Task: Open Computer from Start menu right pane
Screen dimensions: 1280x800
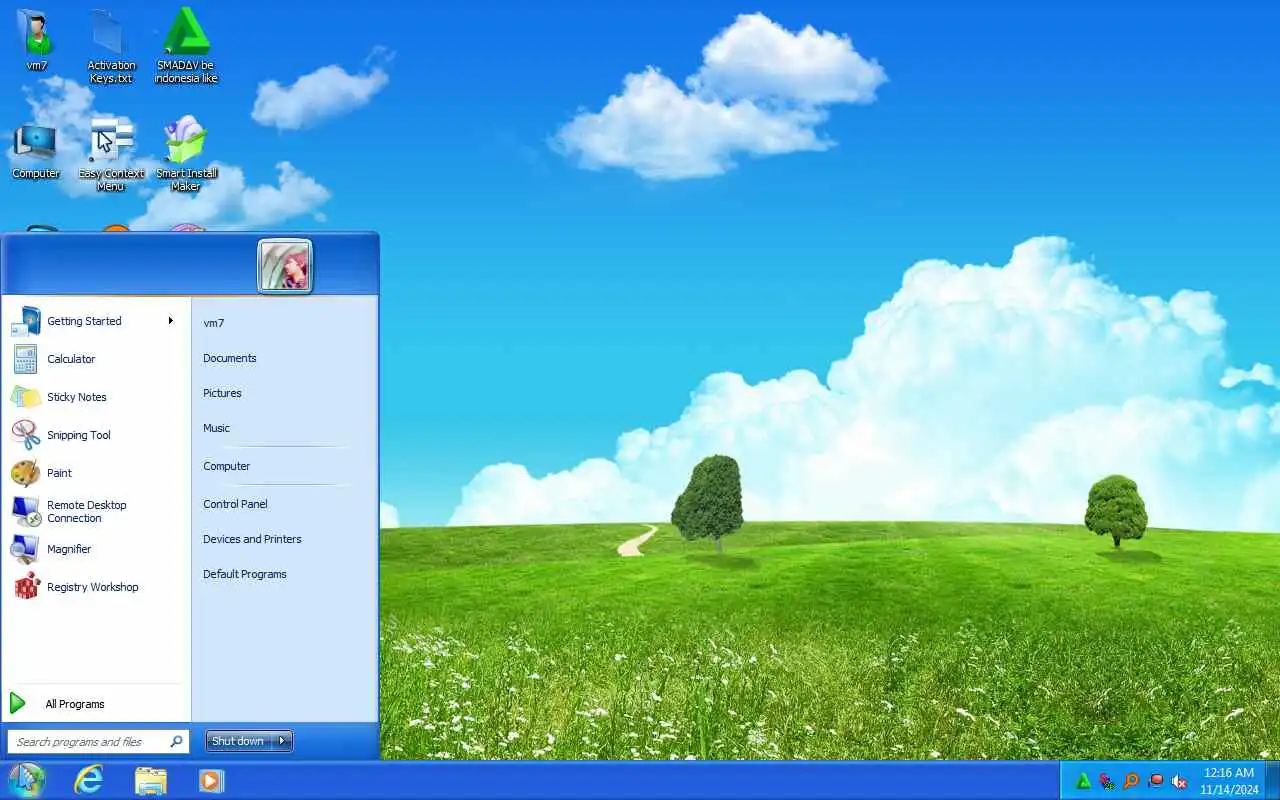Action: point(227,466)
